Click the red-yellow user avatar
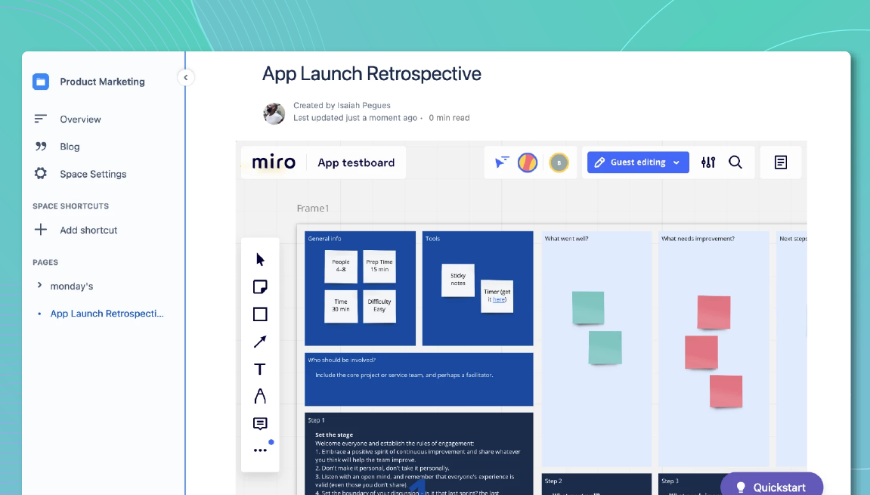870x495 pixels. pyautogui.click(x=528, y=163)
